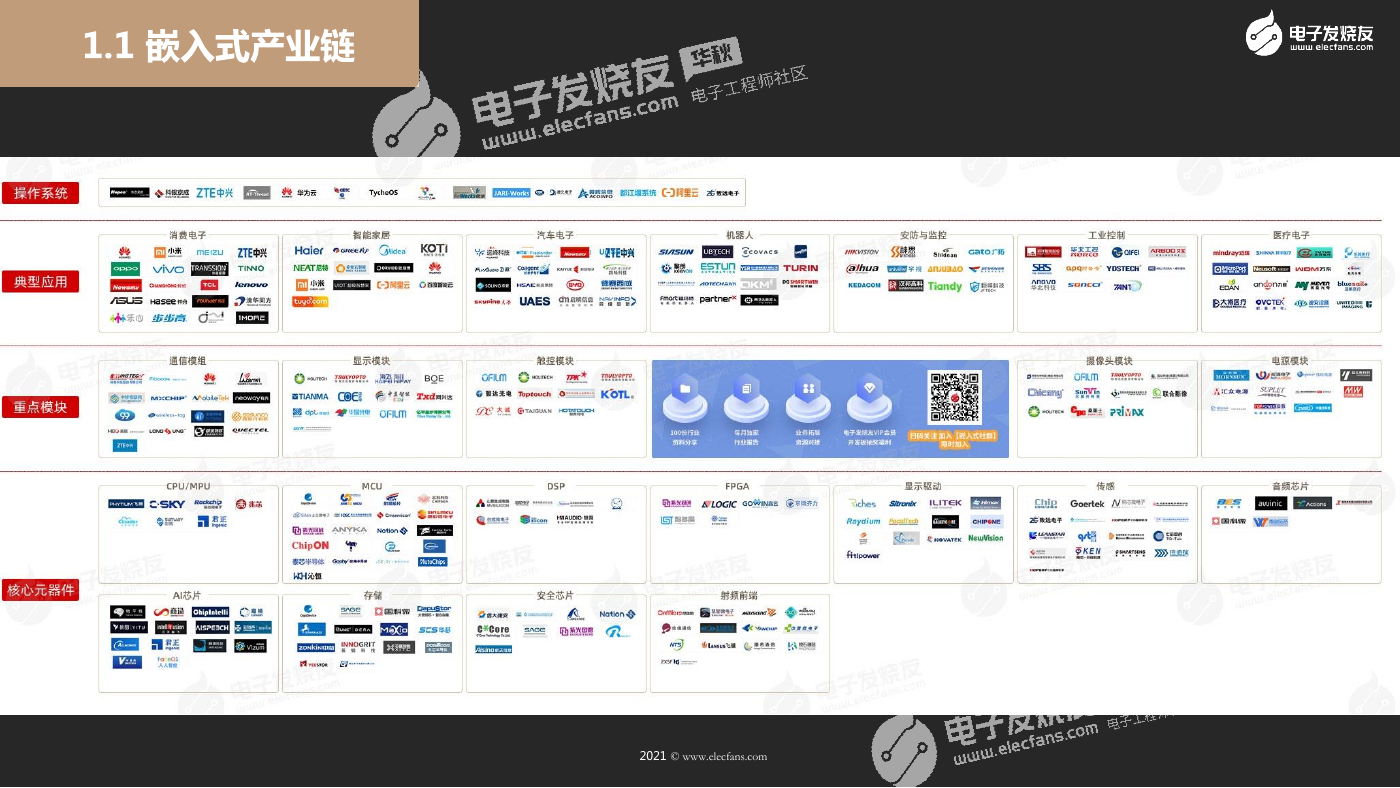Click the 射频前端 section heading

point(738,596)
